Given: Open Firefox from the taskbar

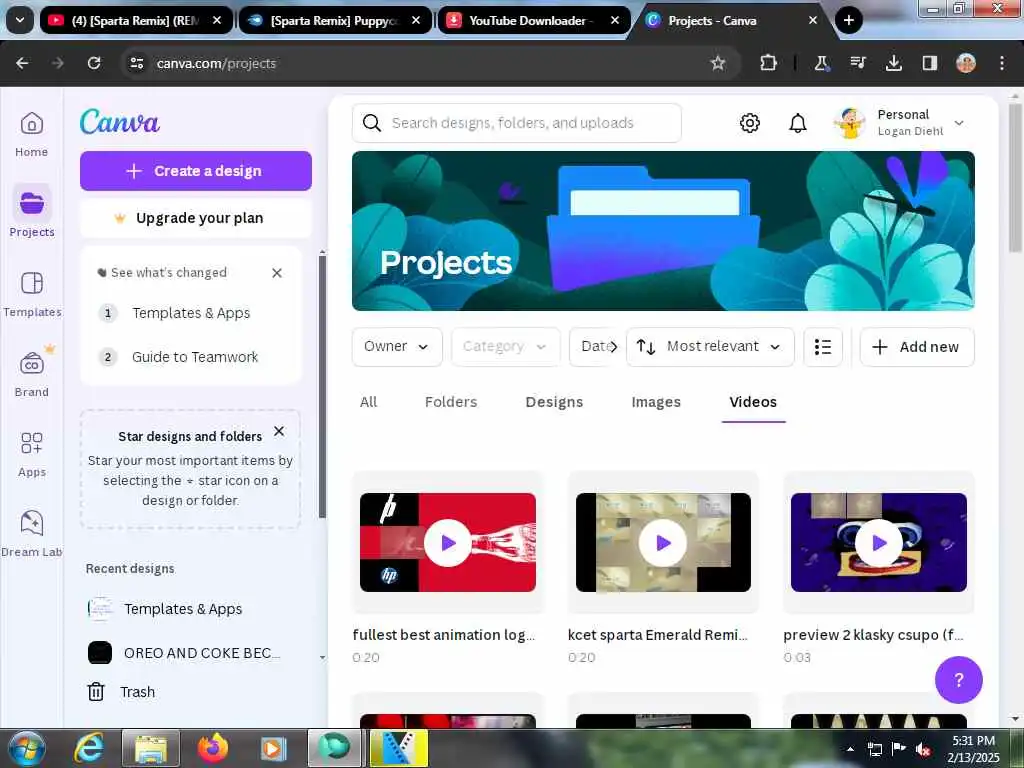Looking at the screenshot, I should 213,748.
